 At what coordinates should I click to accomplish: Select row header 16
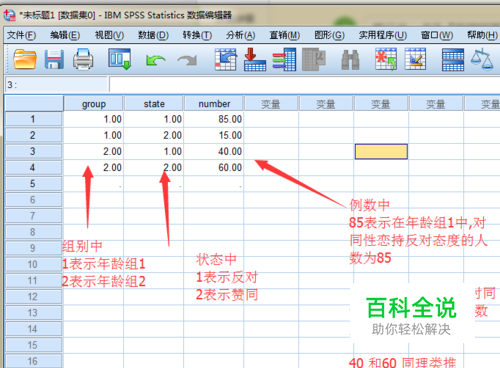[x=33, y=361]
